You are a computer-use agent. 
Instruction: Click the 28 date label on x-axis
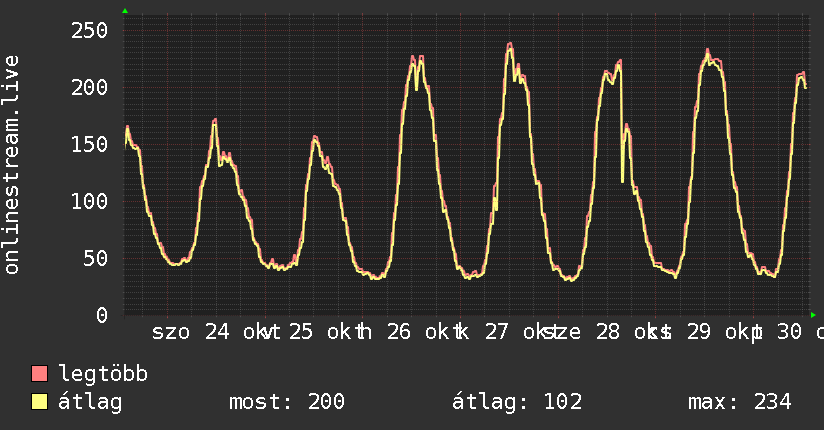[608, 332]
